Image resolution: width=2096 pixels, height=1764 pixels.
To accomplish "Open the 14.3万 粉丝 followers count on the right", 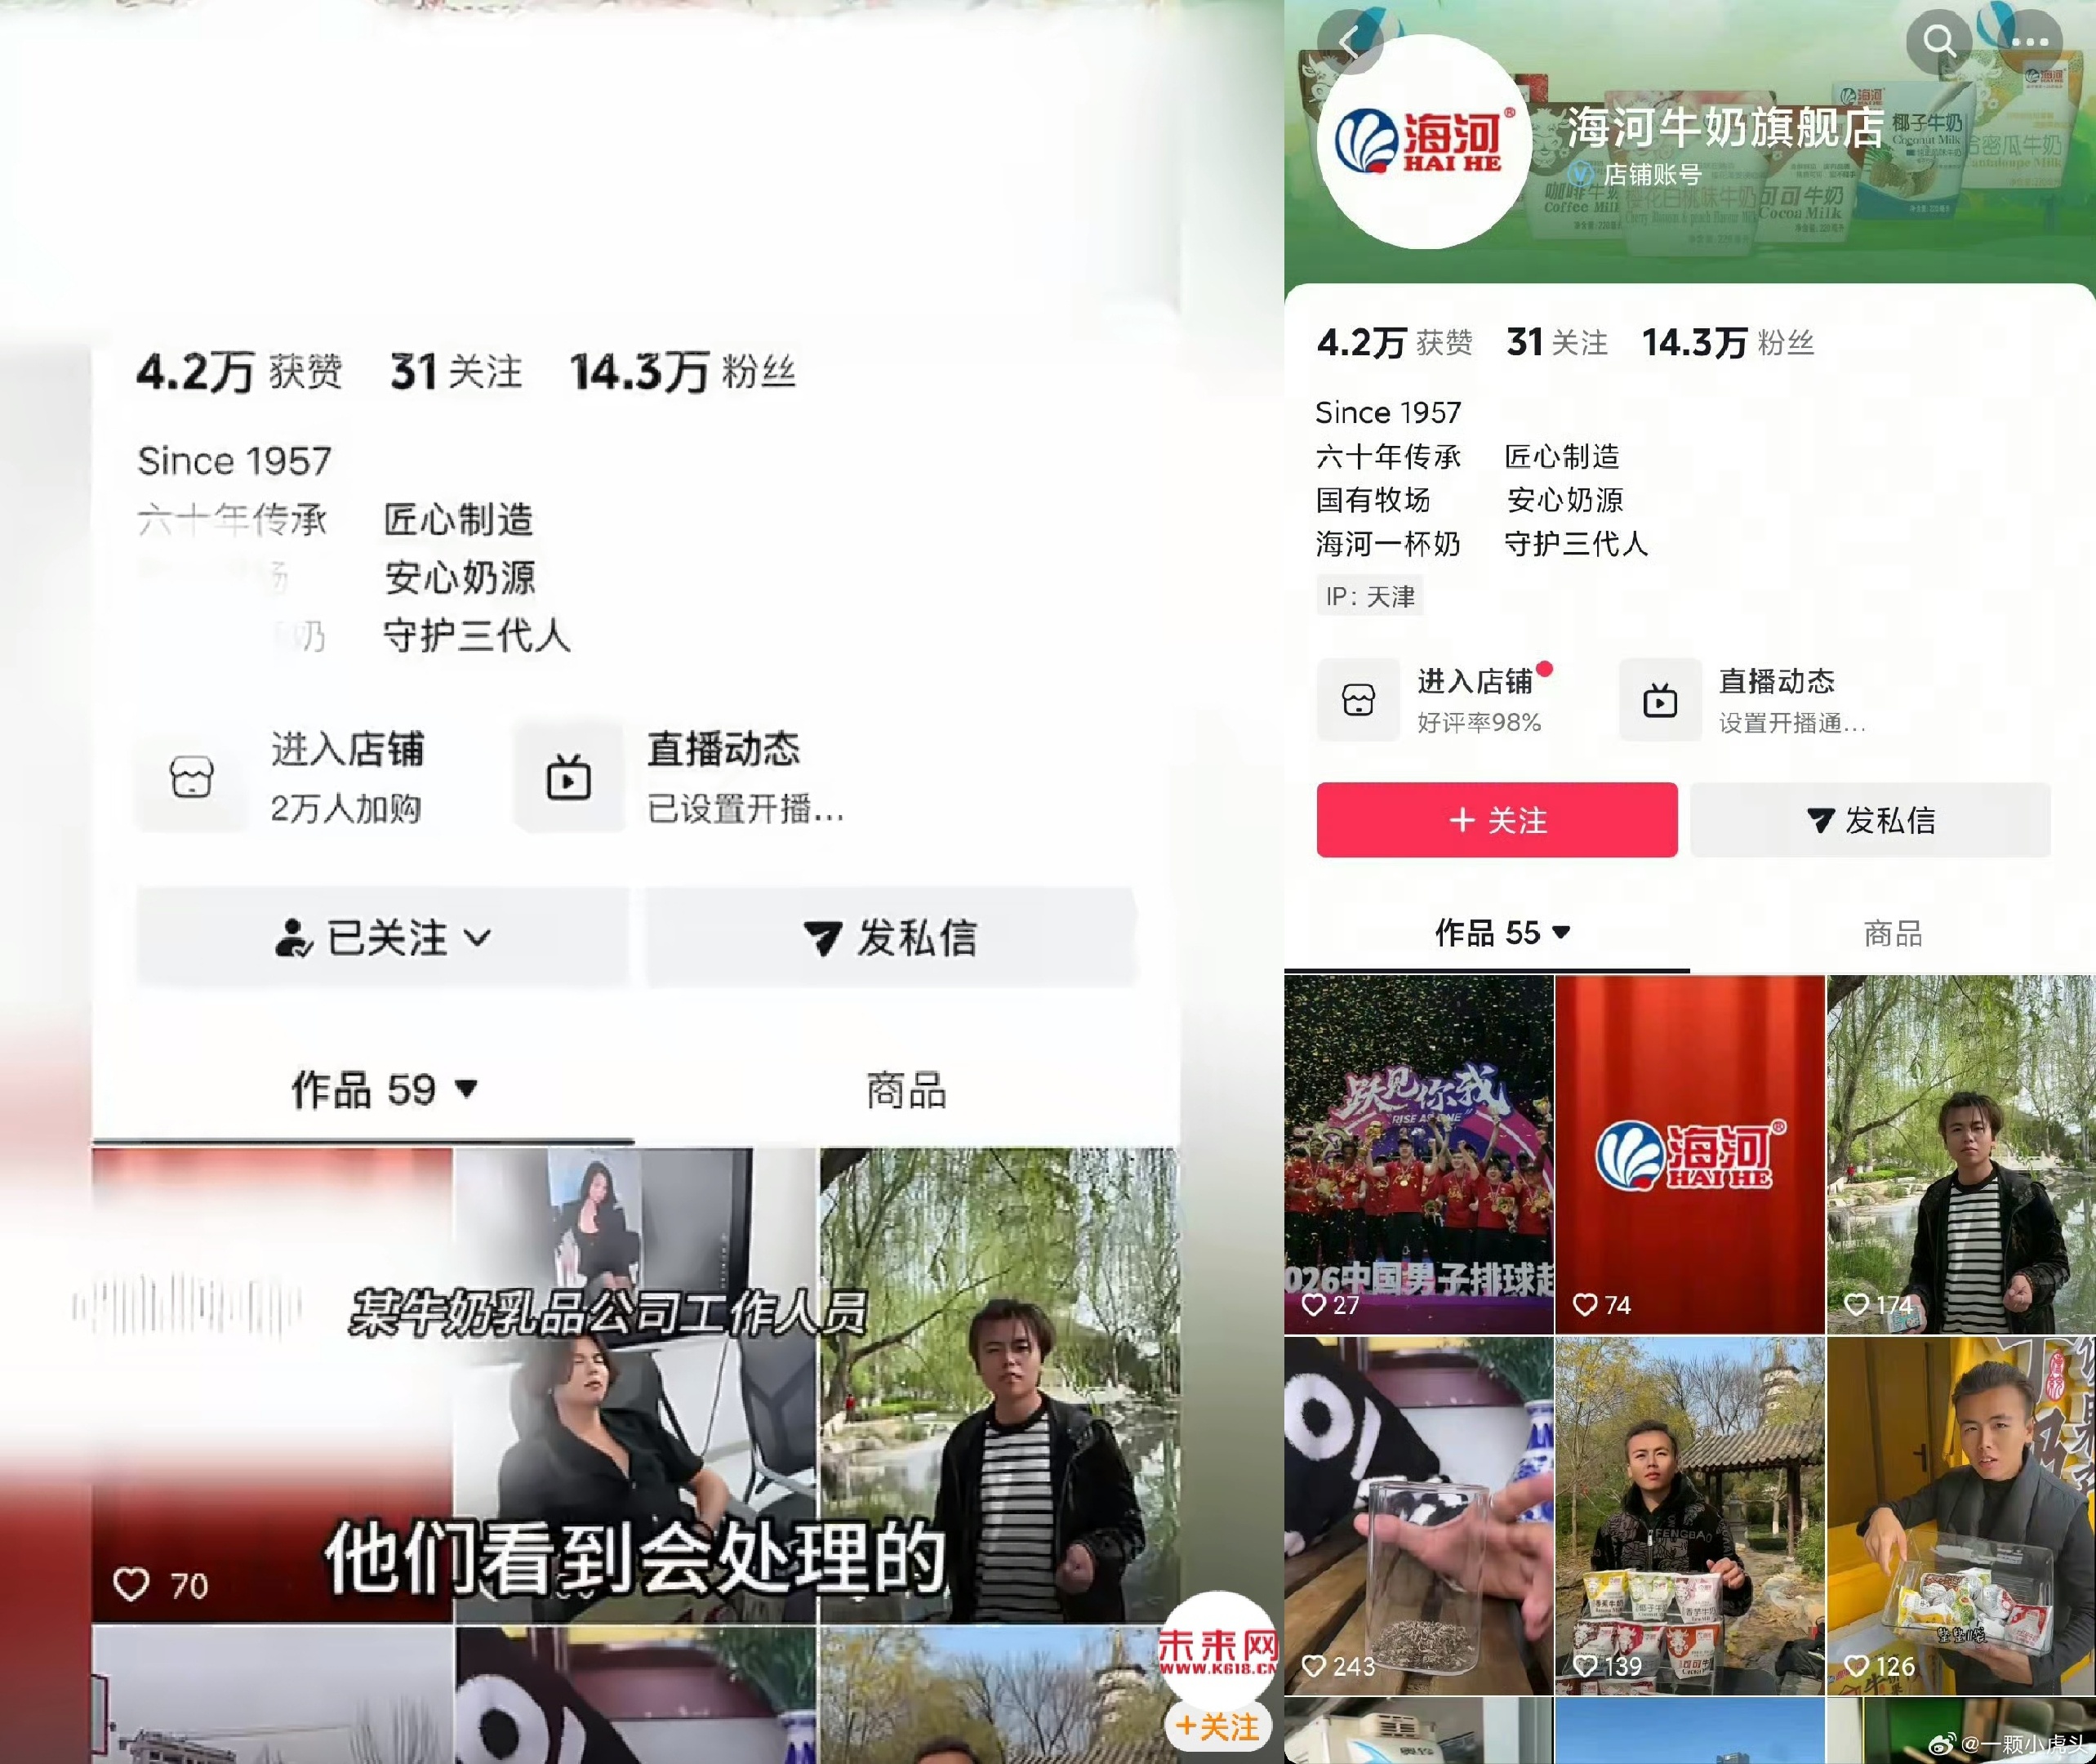I will point(1727,343).
